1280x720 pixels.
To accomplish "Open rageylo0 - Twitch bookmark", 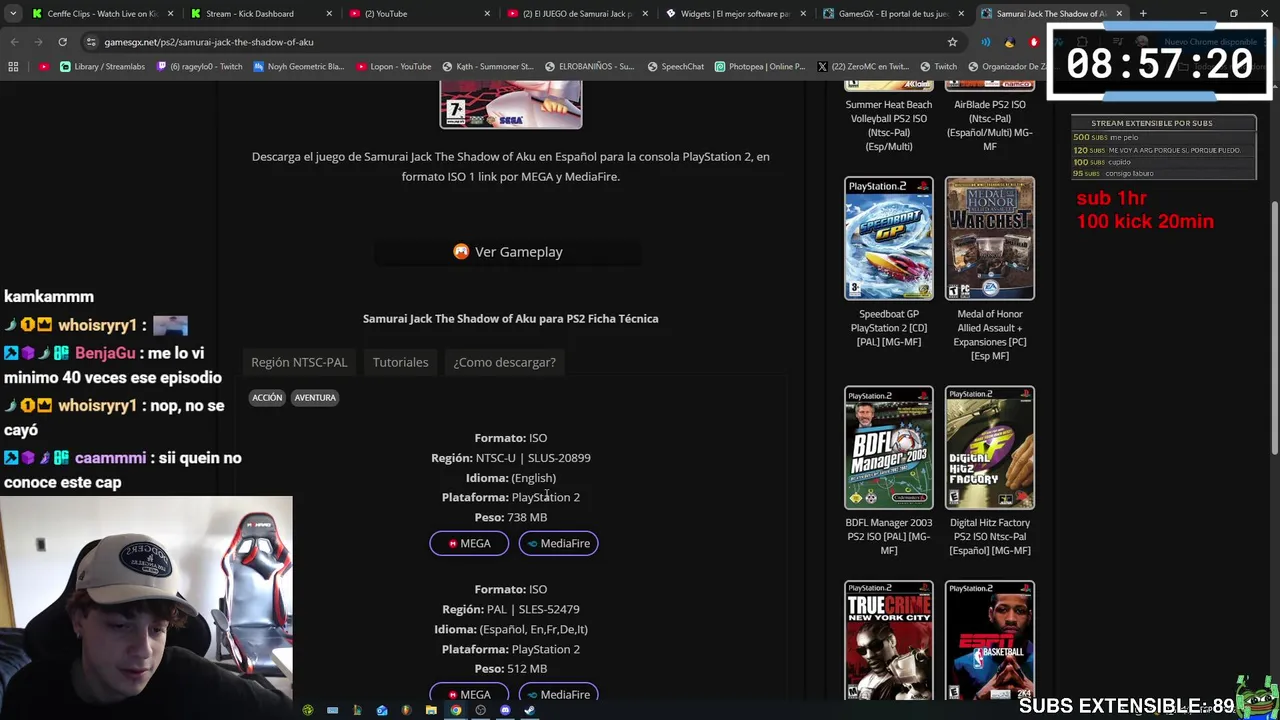I will pos(198,66).
